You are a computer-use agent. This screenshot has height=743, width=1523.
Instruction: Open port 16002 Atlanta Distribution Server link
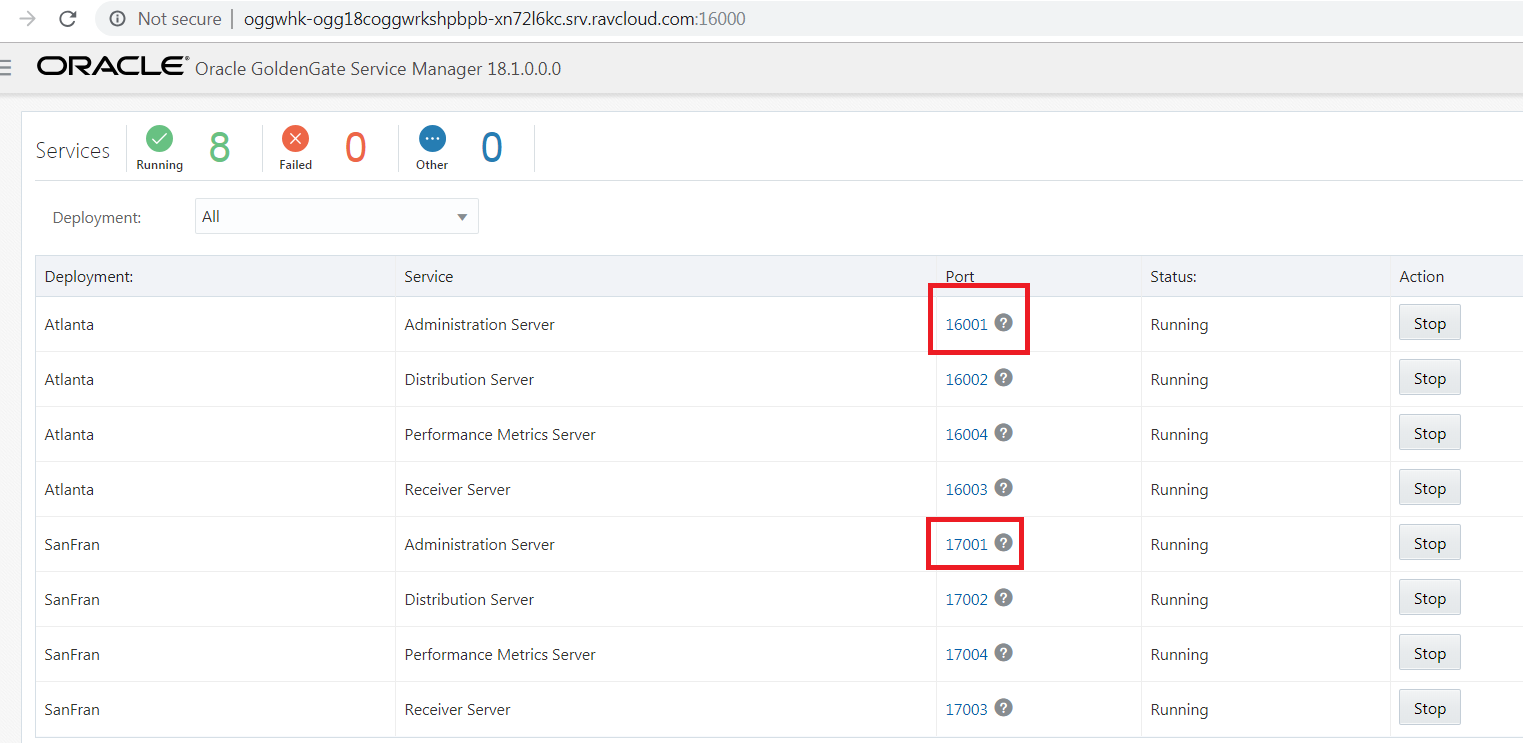pos(966,380)
